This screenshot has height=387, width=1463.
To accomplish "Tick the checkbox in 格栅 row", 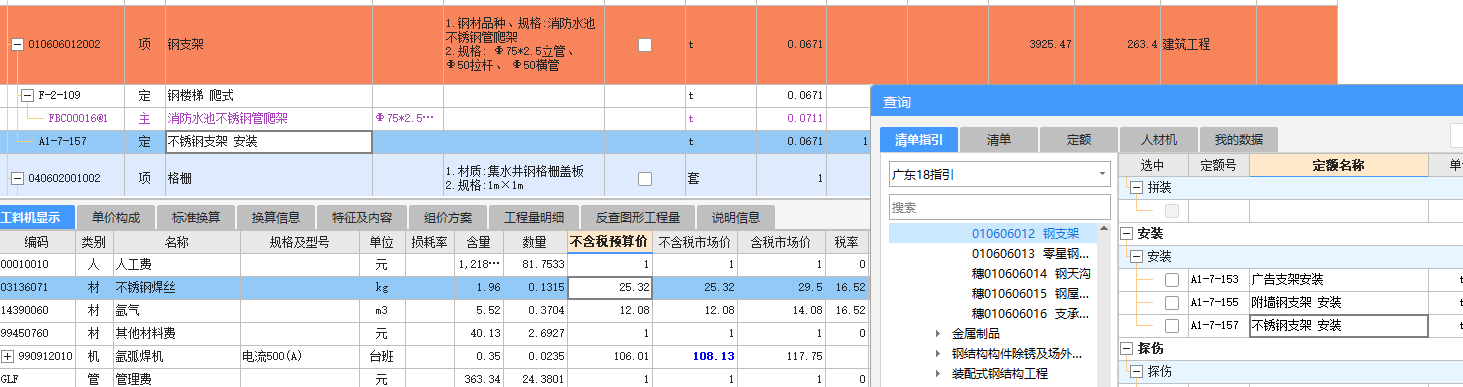I will (x=645, y=178).
